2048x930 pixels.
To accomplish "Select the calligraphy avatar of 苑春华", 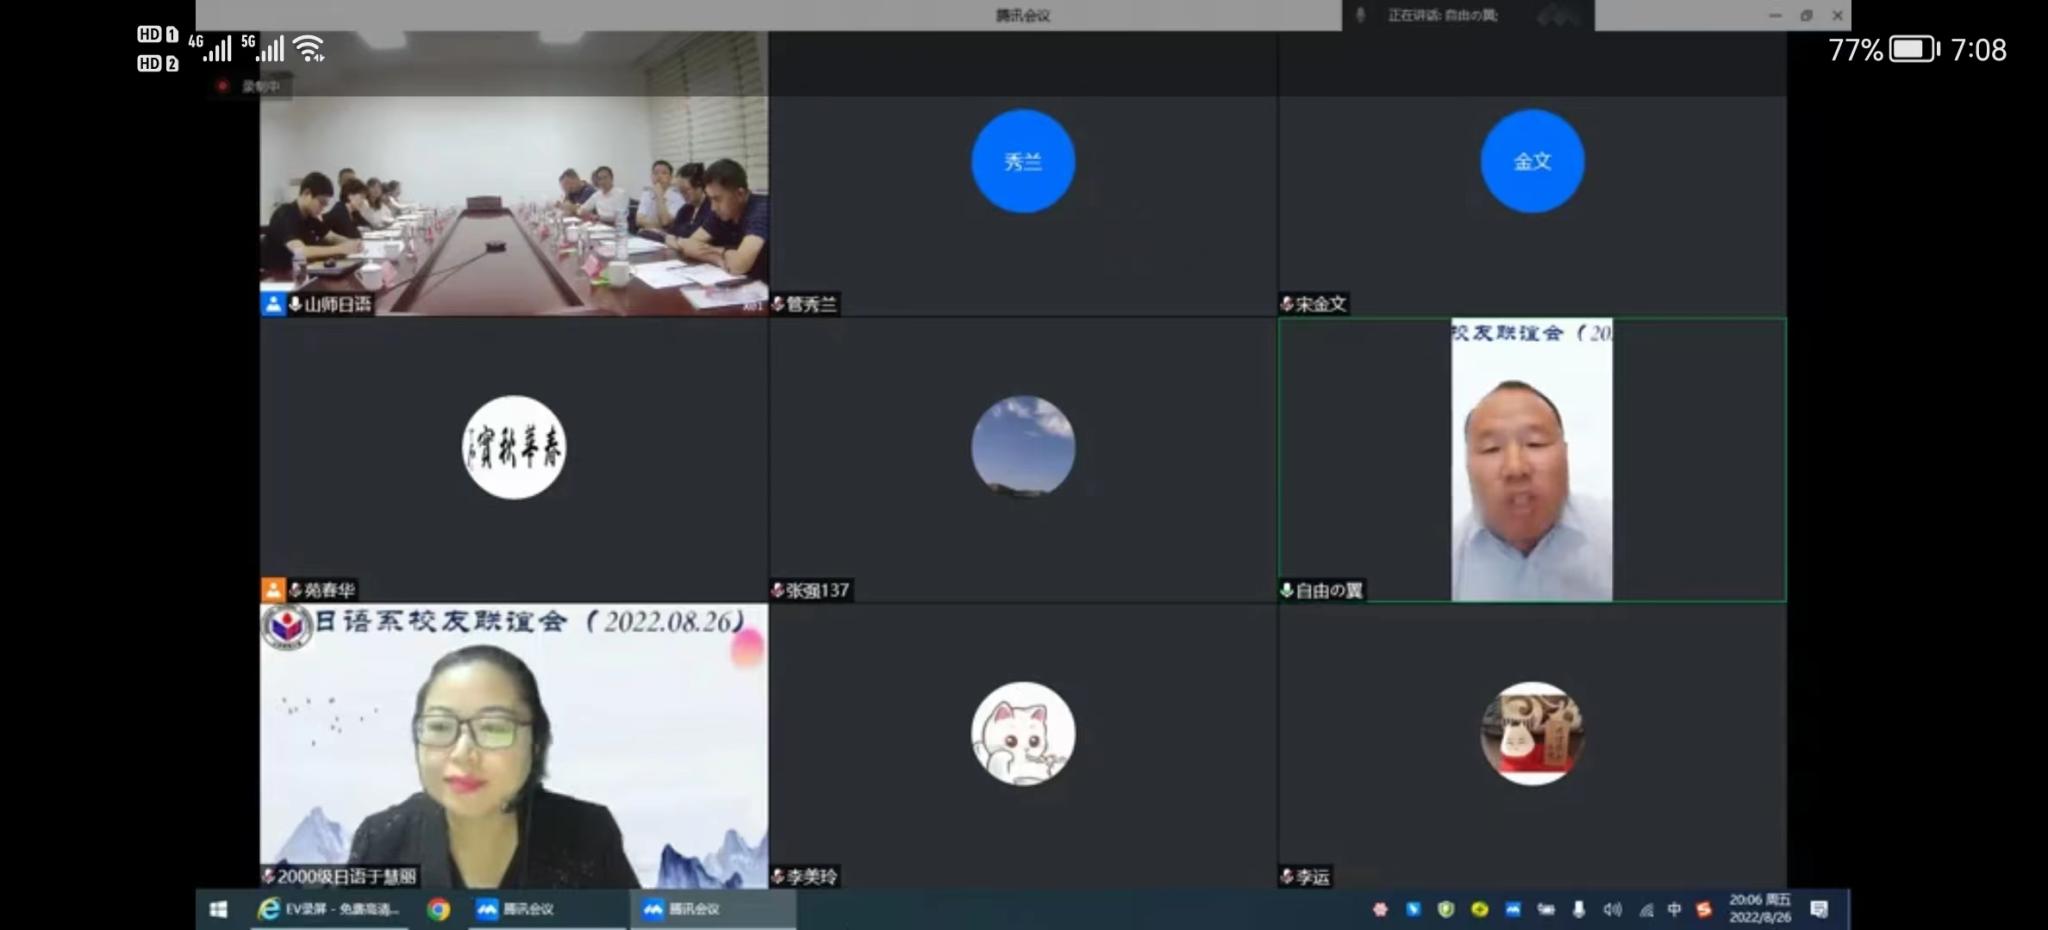I will [x=513, y=447].
